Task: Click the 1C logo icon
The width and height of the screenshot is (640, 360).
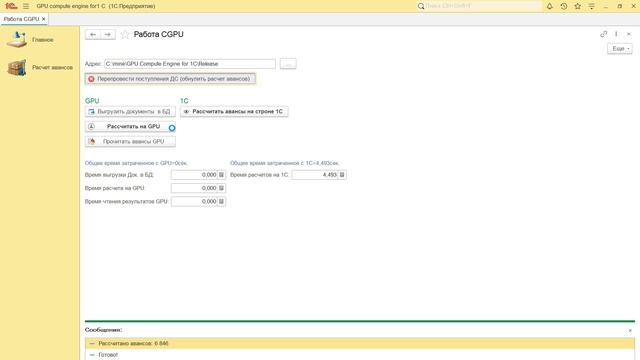Action: [11, 6]
